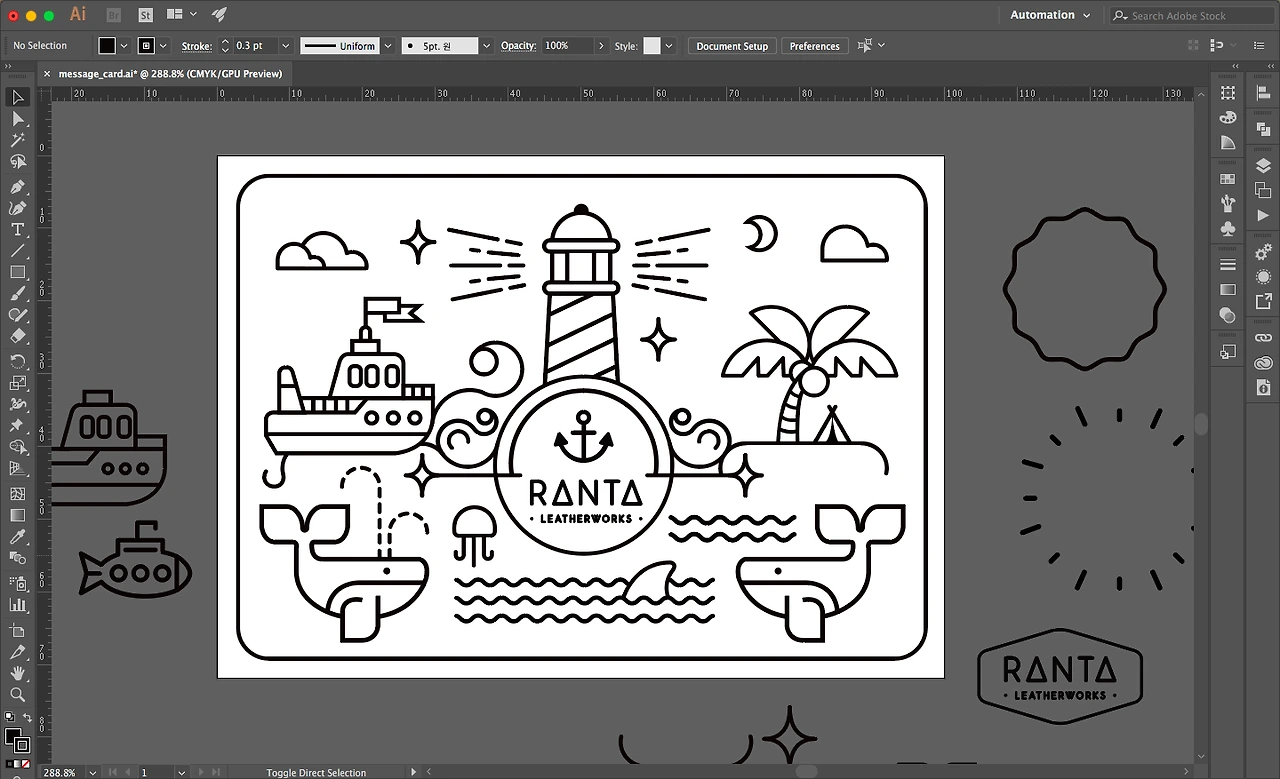
Task: Pick the Lasso tool
Action: tap(17, 163)
